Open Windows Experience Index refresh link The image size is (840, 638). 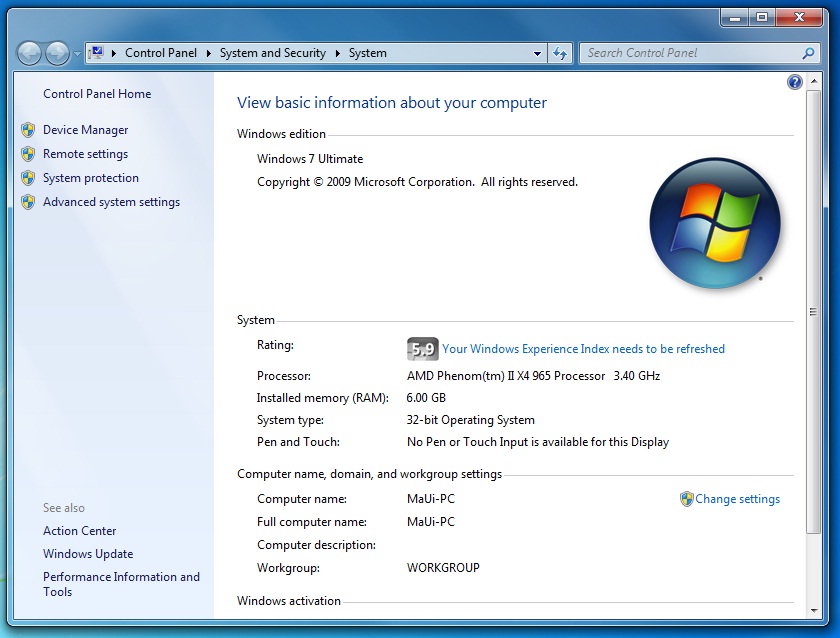click(583, 349)
